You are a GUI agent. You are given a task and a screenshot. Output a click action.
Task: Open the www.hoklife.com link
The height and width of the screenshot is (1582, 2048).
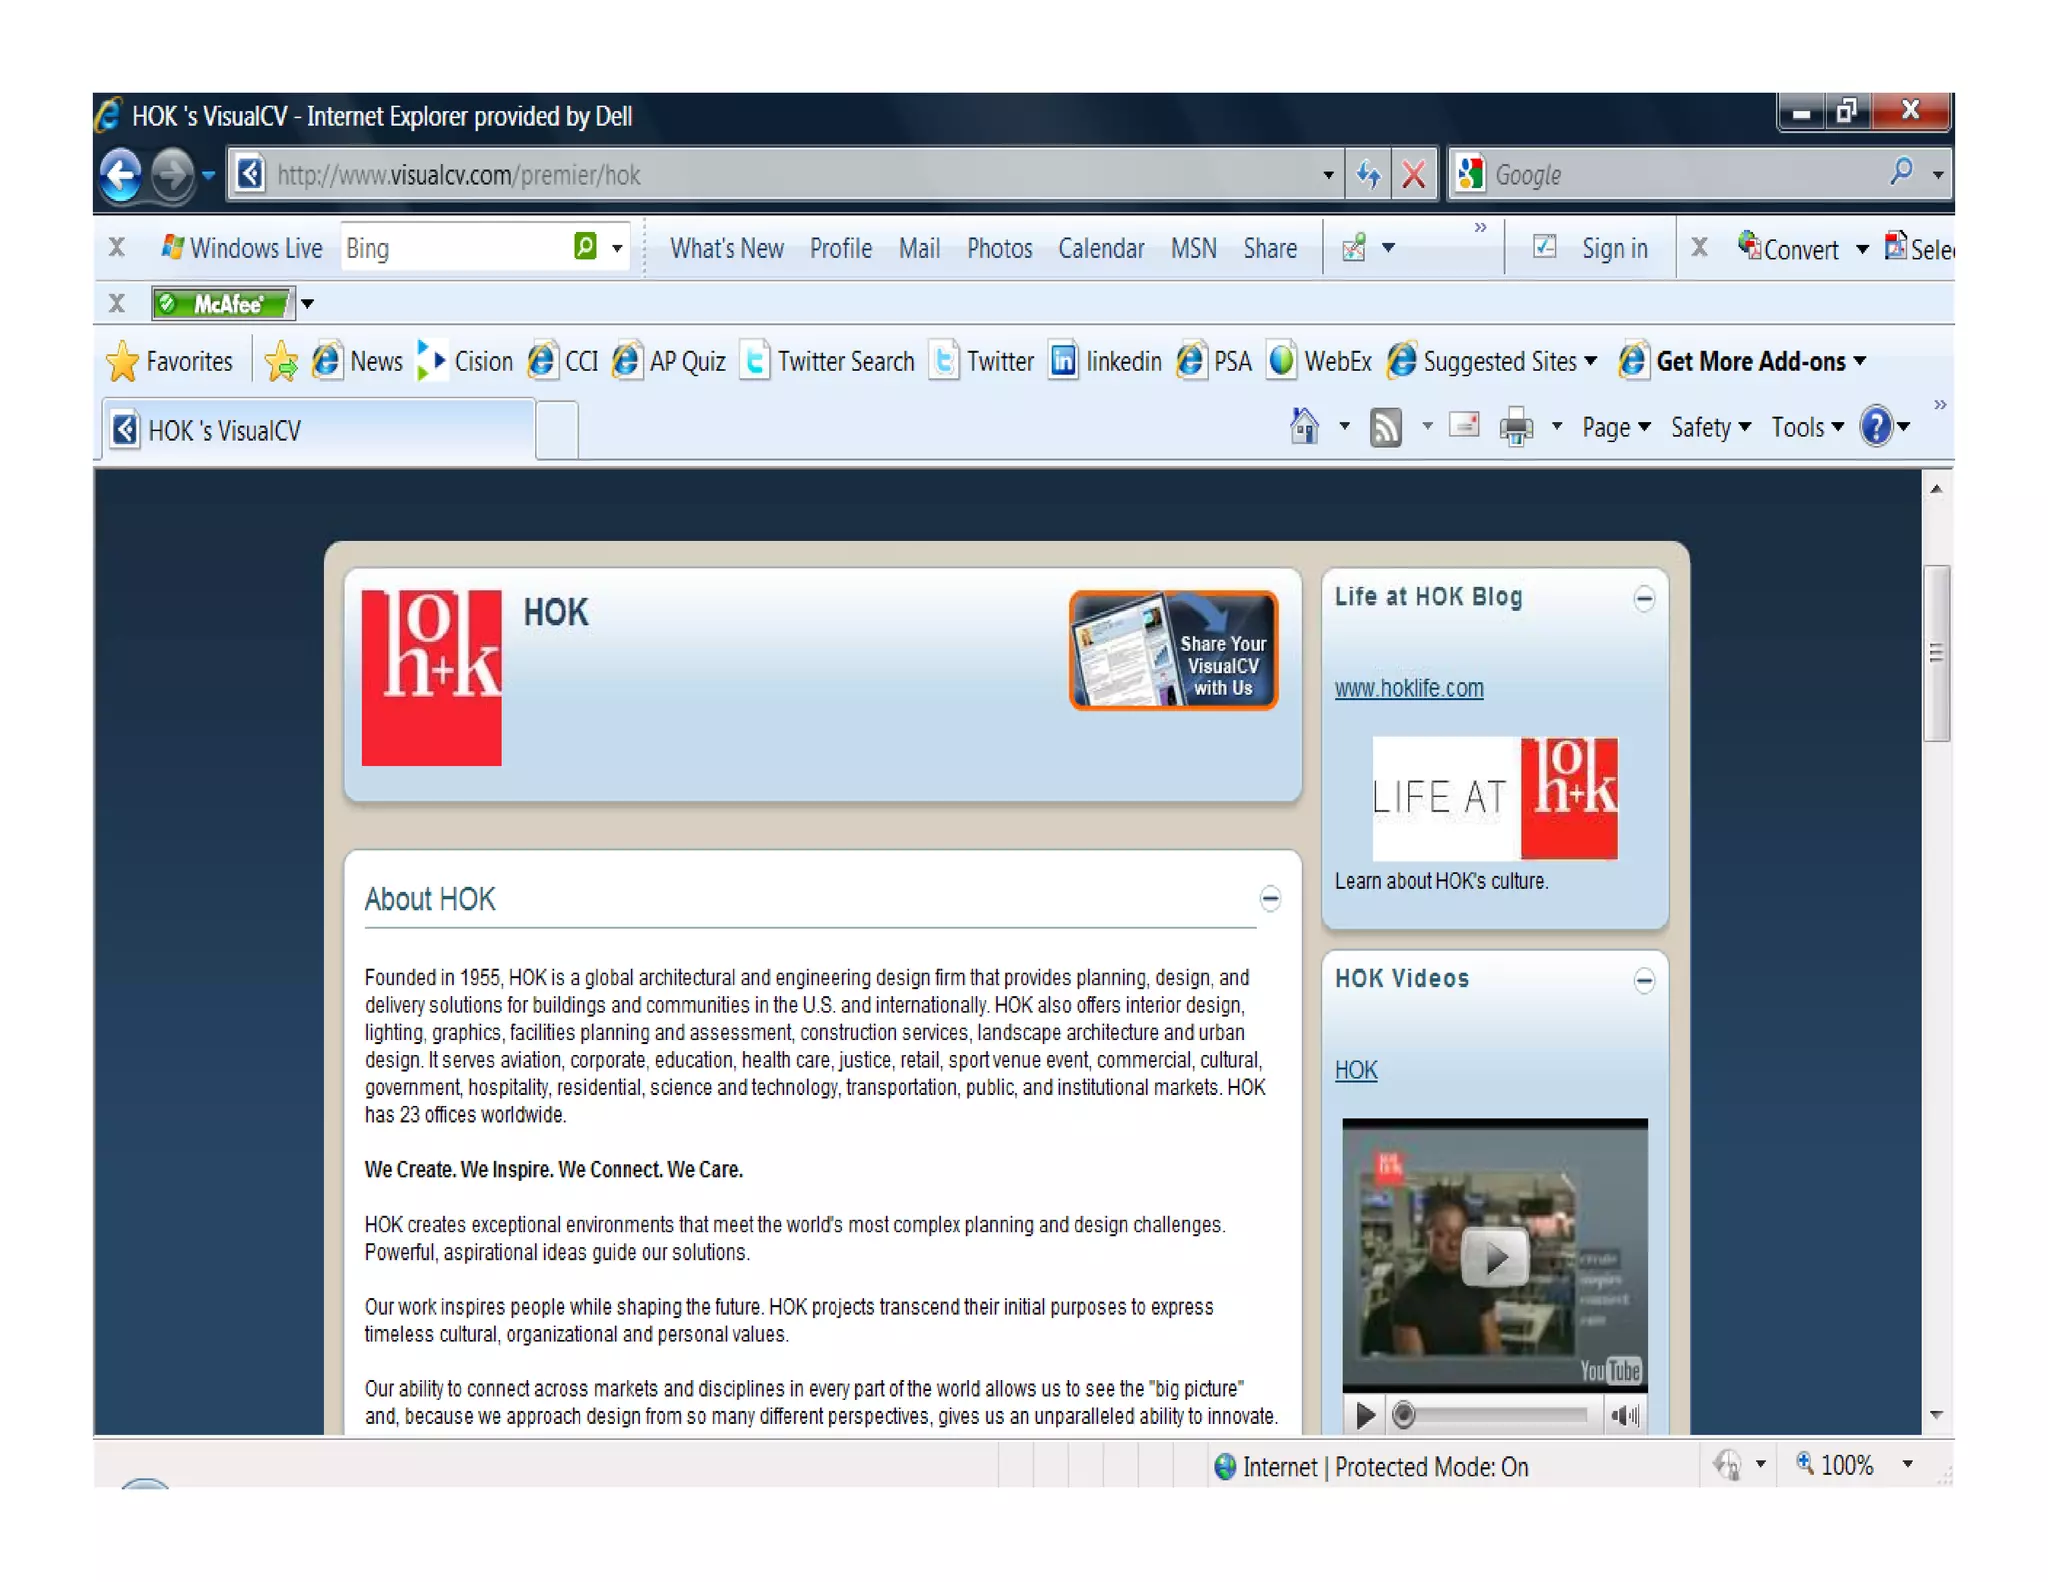click(x=1408, y=688)
